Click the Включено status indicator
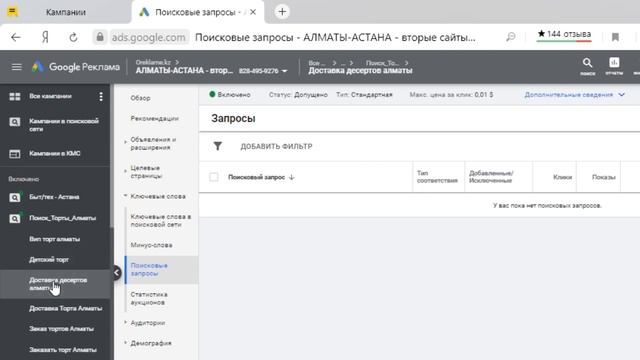This screenshot has width=640, height=360. [x=230, y=95]
